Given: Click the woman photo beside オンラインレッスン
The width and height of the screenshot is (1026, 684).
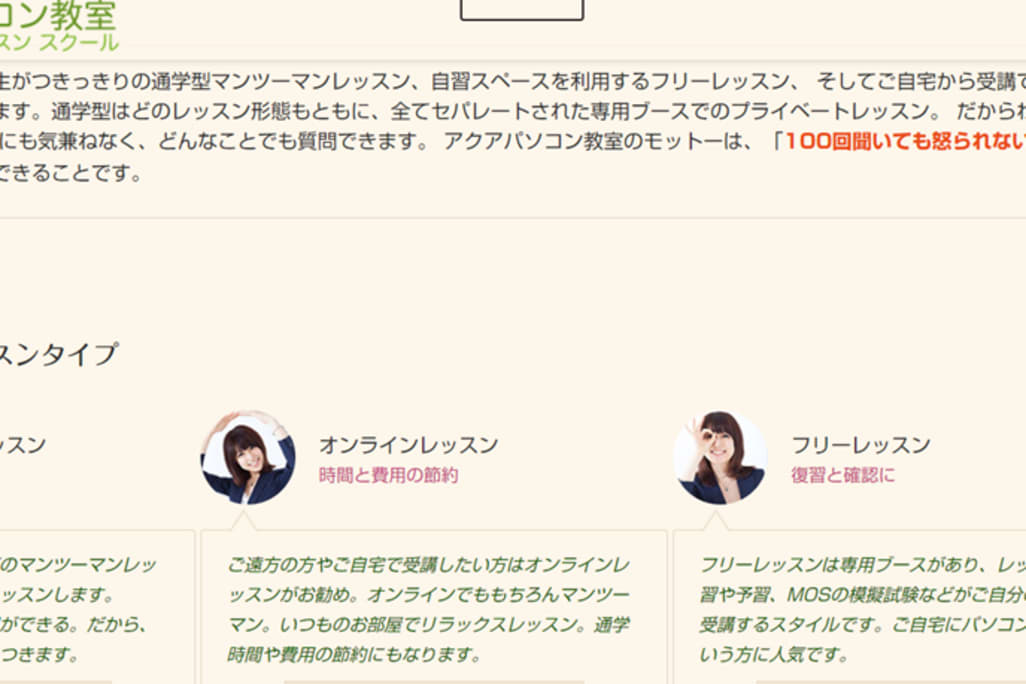Looking at the screenshot, I should pyautogui.click(x=247, y=458).
